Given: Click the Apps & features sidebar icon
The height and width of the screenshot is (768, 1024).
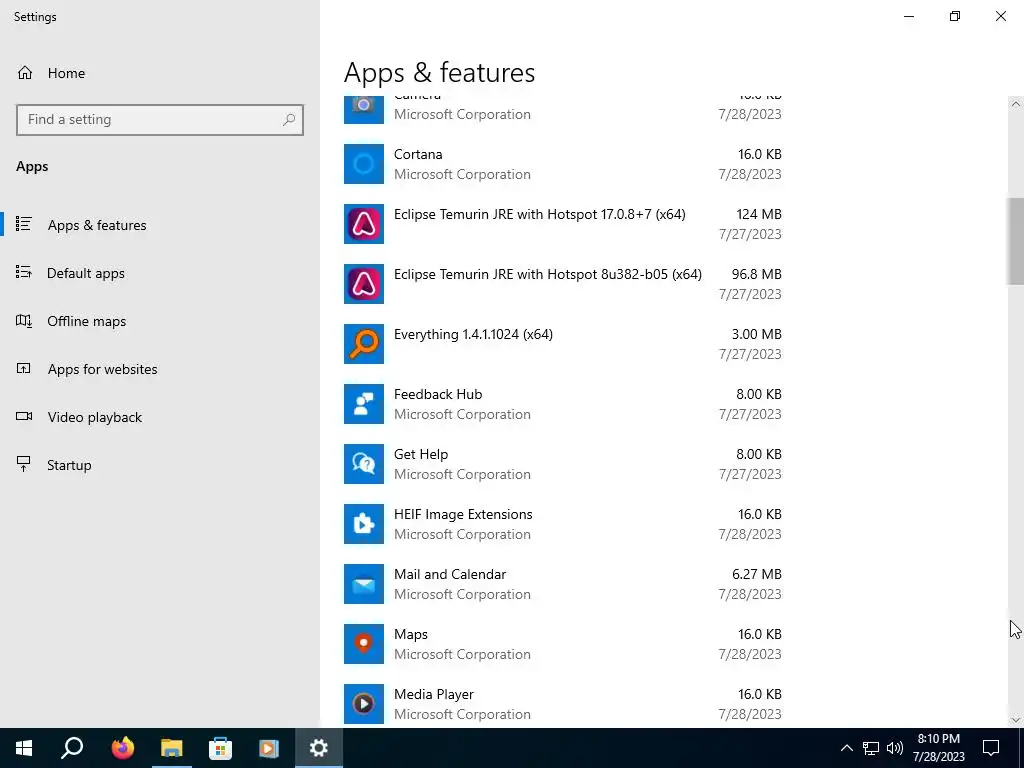Looking at the screenshot, I should tap(24, 224).
